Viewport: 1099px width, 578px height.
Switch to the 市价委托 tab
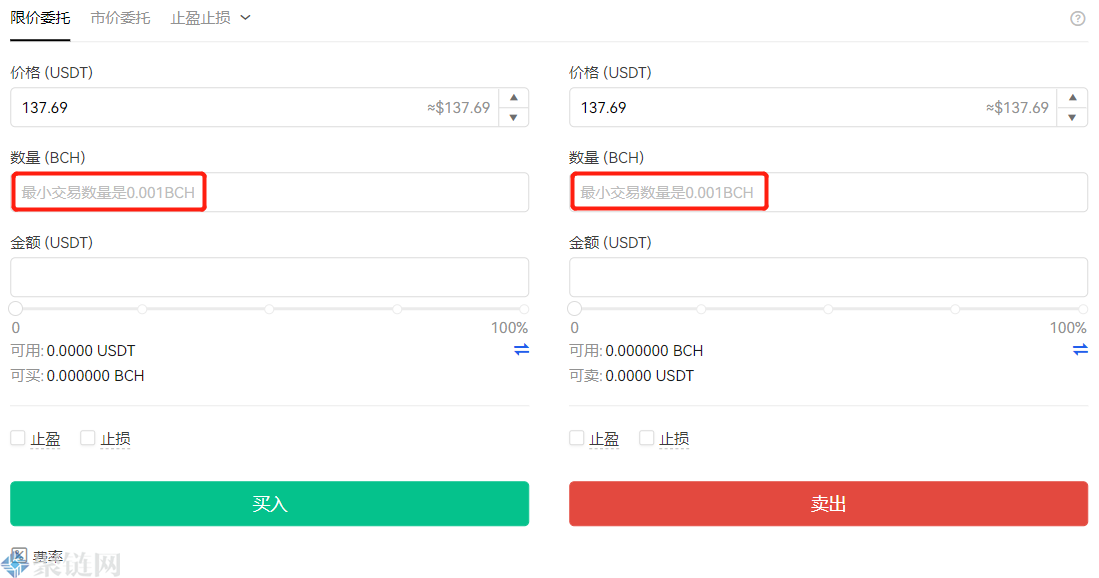point(121,18)
